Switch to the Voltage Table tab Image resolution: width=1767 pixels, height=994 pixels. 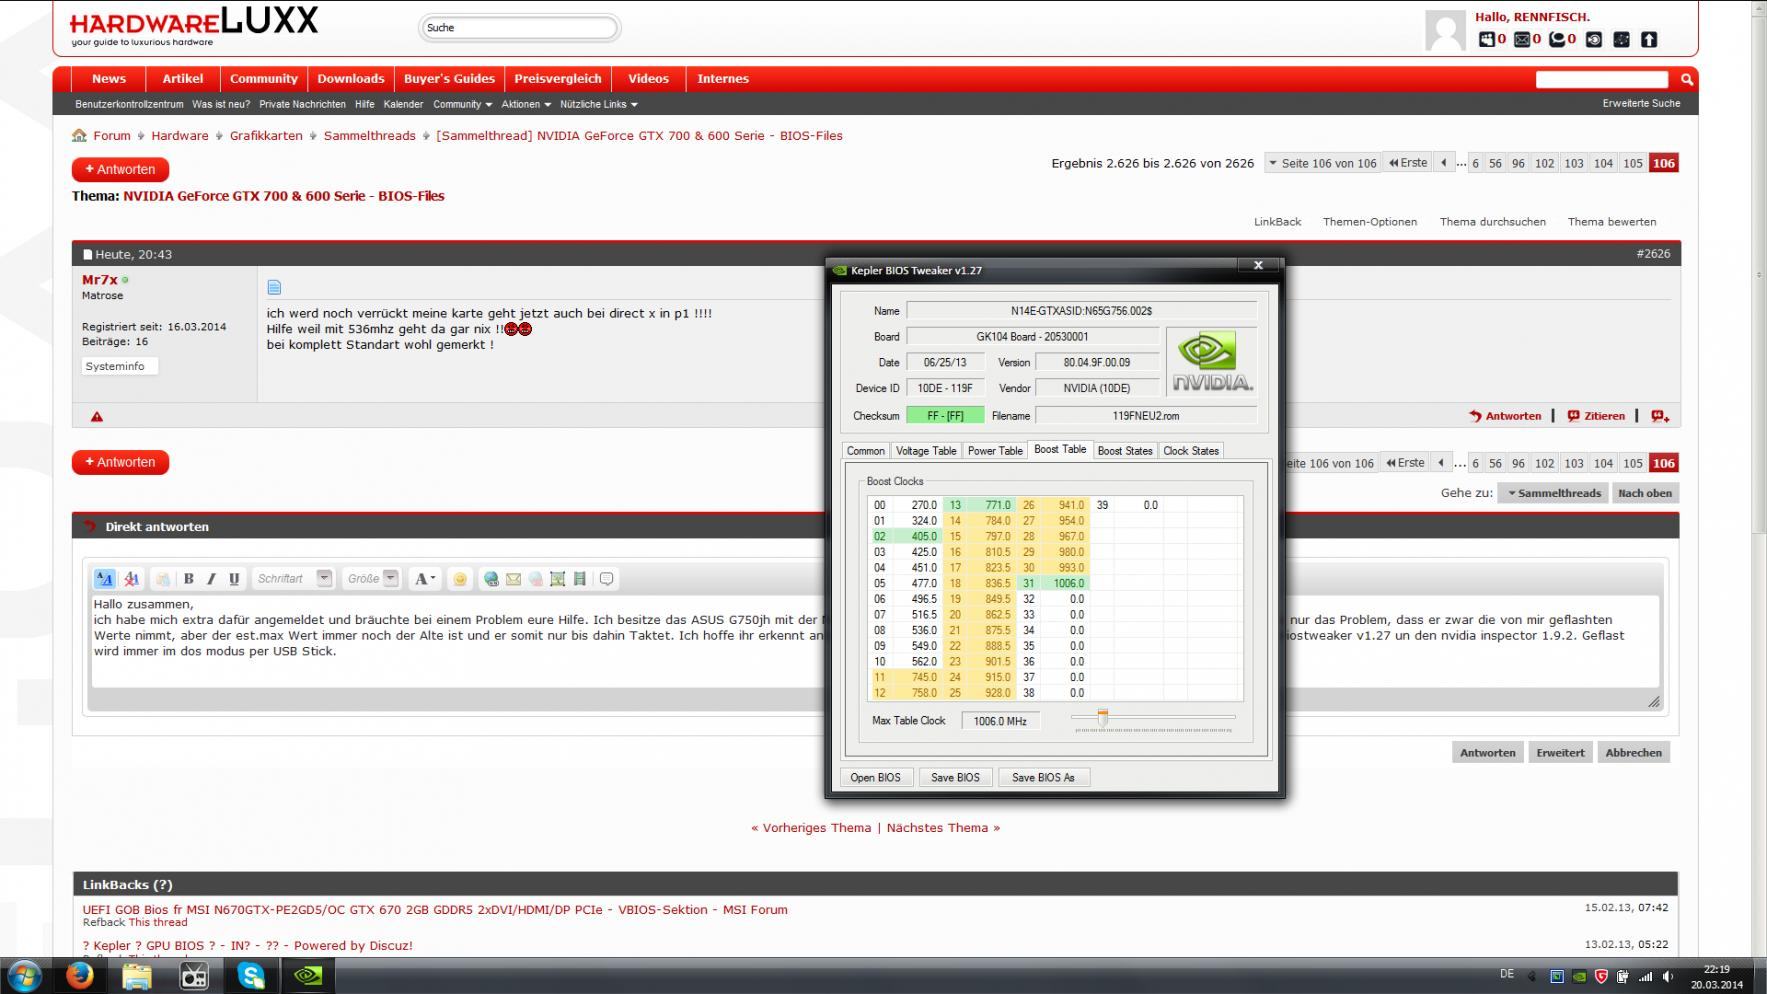point(926,451)
